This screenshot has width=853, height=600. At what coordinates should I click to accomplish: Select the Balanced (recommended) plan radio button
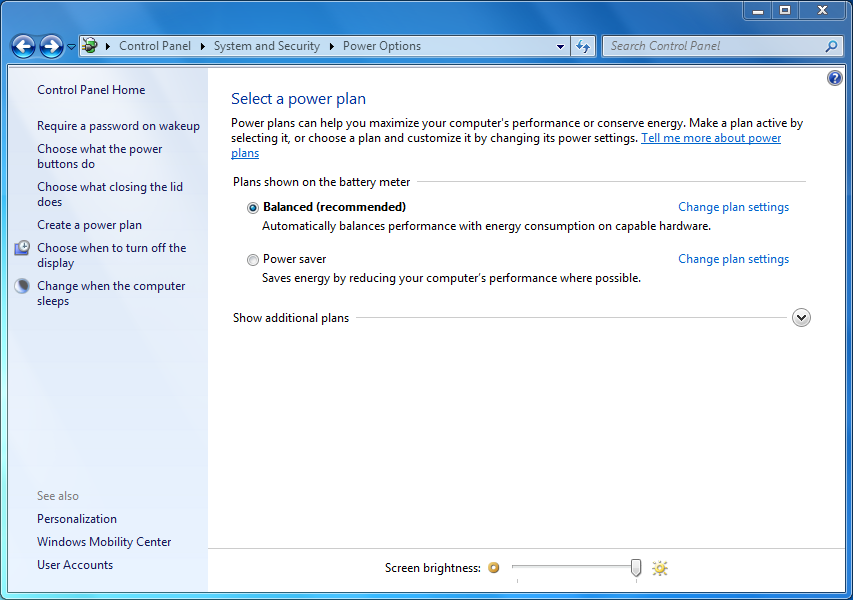252,208
